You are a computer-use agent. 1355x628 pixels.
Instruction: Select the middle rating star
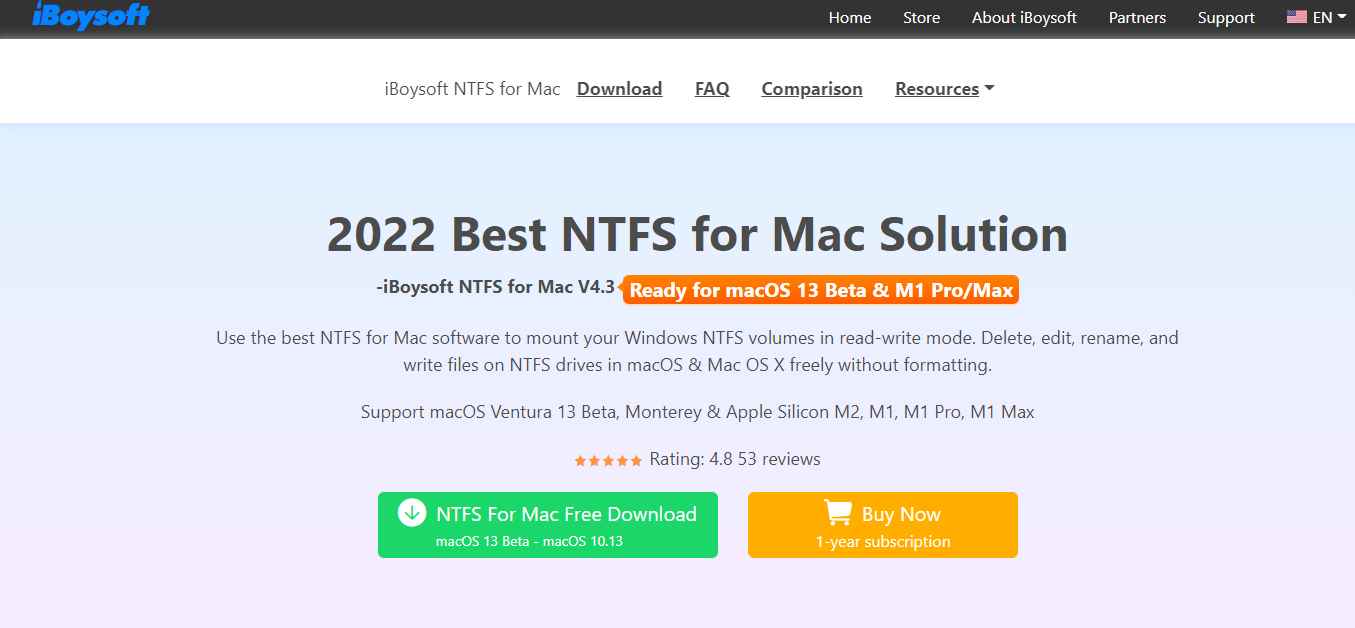click(x=608, y=459)
